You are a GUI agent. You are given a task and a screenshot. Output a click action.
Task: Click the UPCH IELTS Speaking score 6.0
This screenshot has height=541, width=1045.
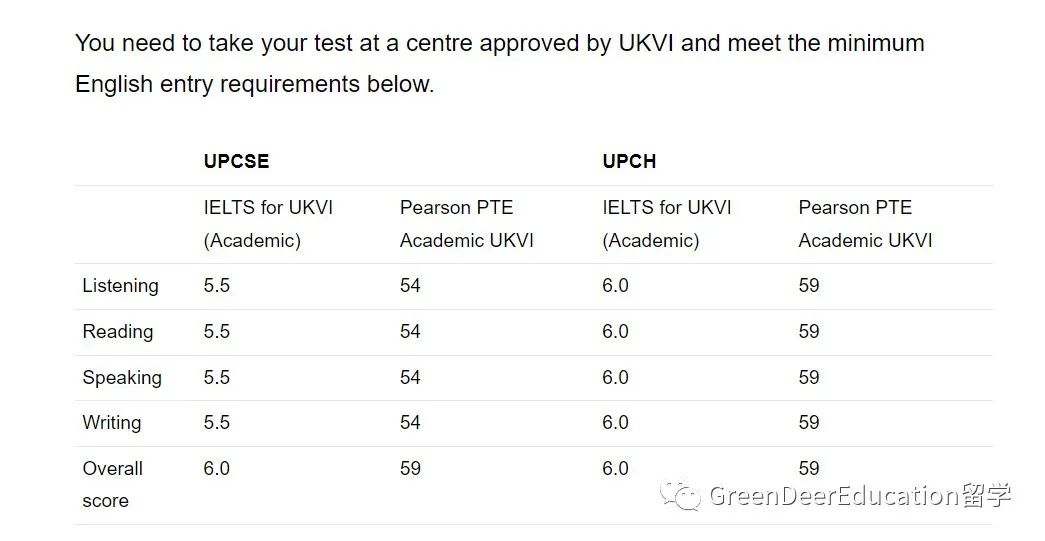pos(615,378)
